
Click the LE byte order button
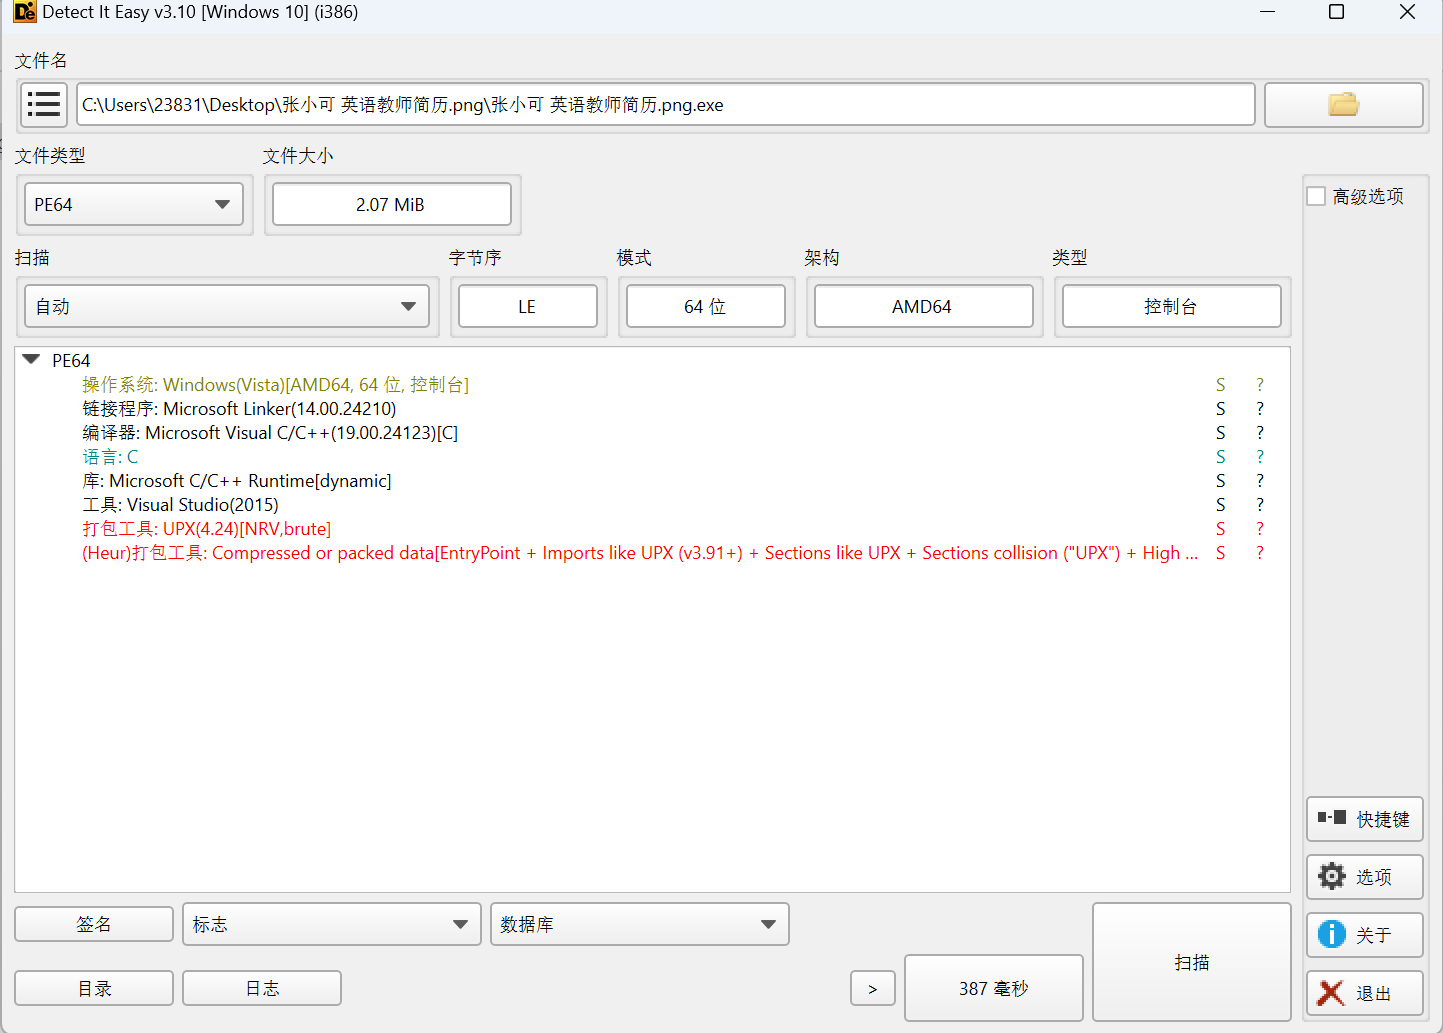coord(528,307)
